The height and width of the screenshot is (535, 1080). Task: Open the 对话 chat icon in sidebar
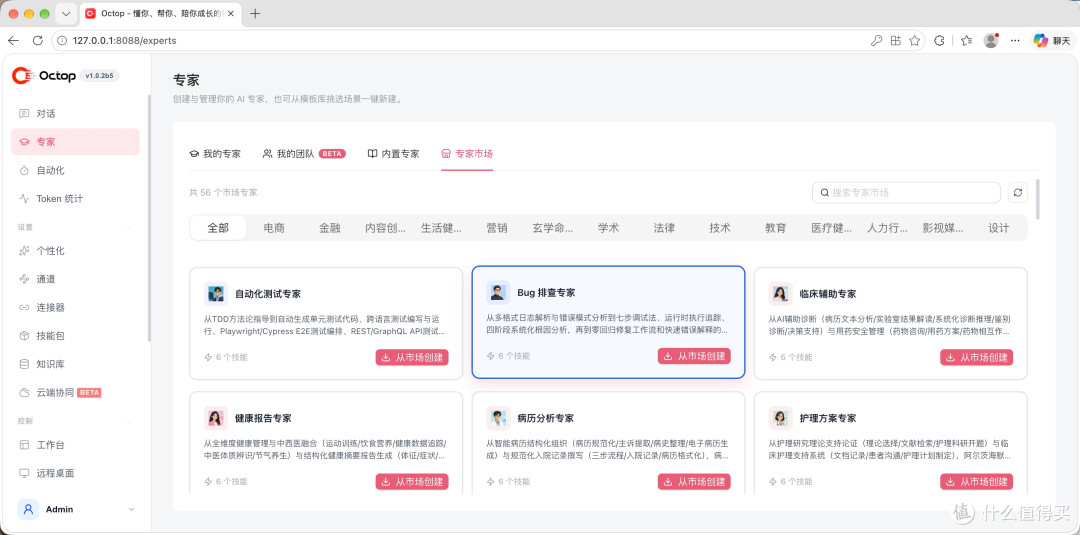click(24, 114)
